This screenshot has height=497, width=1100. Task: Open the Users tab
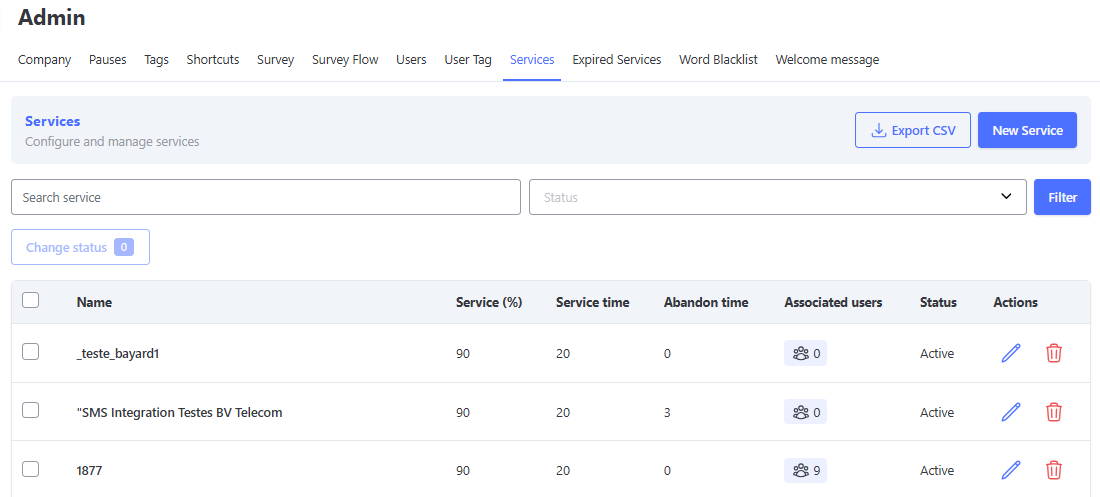coord(411,60)
